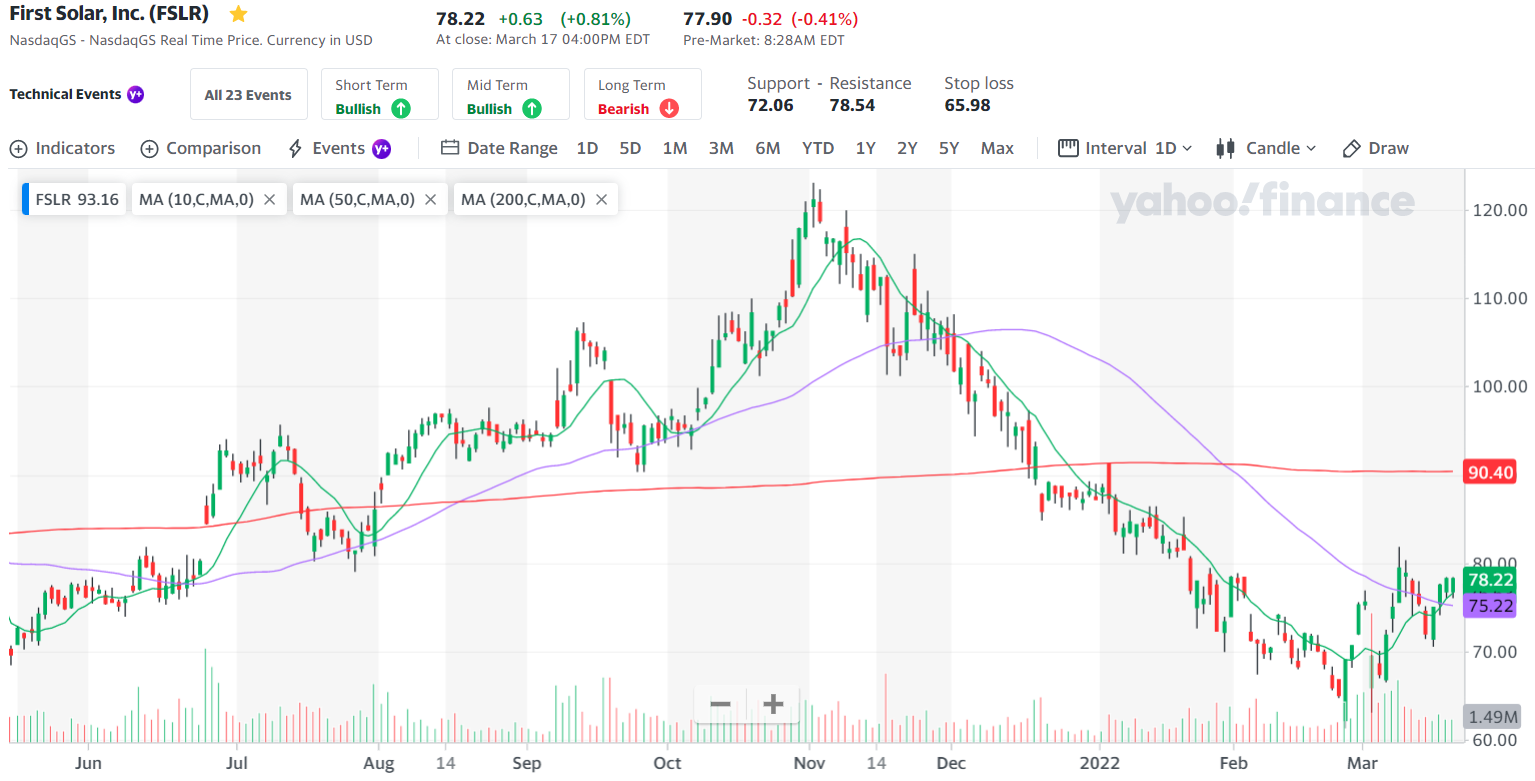Click the pre-market price 77.90
1535x781 pixels.
coord(708,19)
